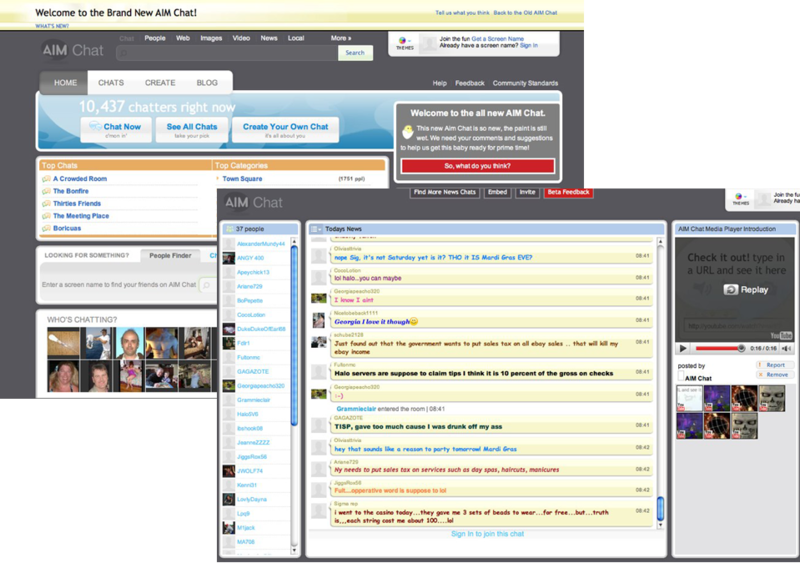
Task: Select the white video thumbnail under posted by
Action: tap(689, 399)
